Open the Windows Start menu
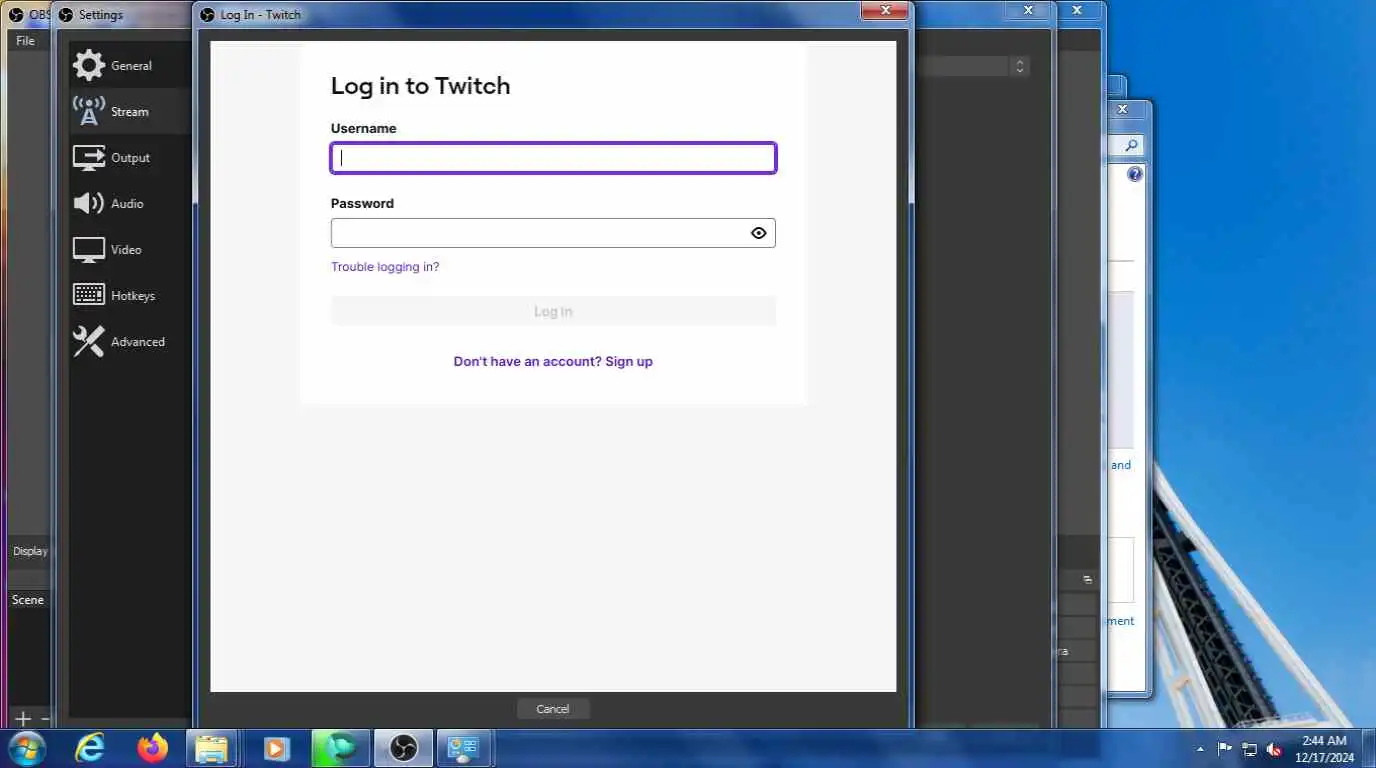This screenshot has width=1376, height=768. pos(26,748)
